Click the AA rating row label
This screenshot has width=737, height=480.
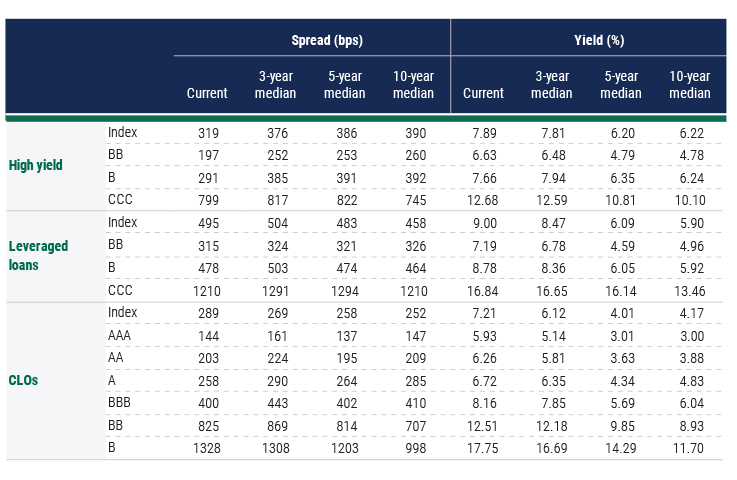pyautogui.click(x=118, y=358)
